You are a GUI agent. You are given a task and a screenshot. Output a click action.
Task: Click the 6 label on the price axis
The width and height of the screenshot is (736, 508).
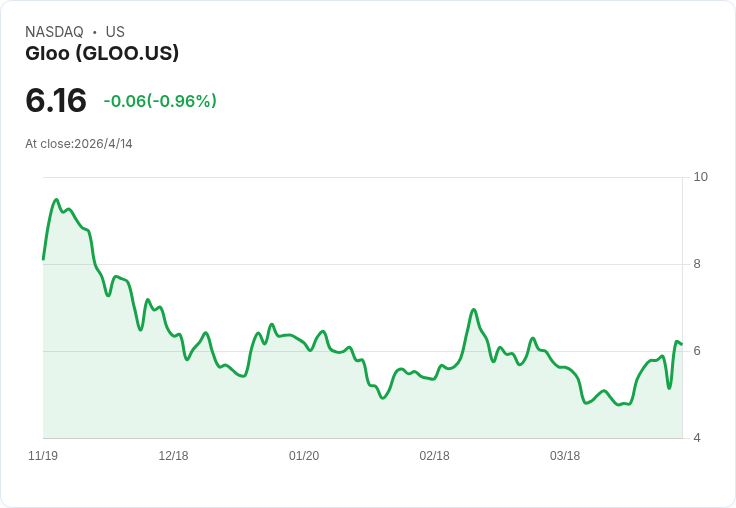point(697,351)
